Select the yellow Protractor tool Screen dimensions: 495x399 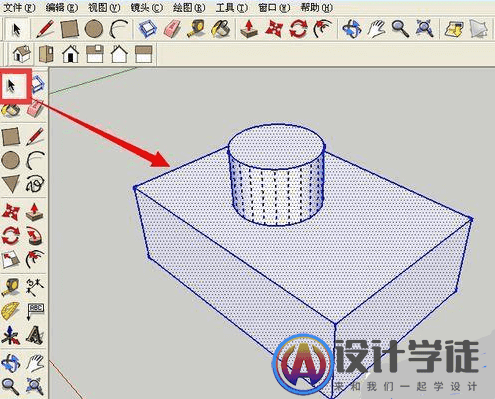(11, 311)
